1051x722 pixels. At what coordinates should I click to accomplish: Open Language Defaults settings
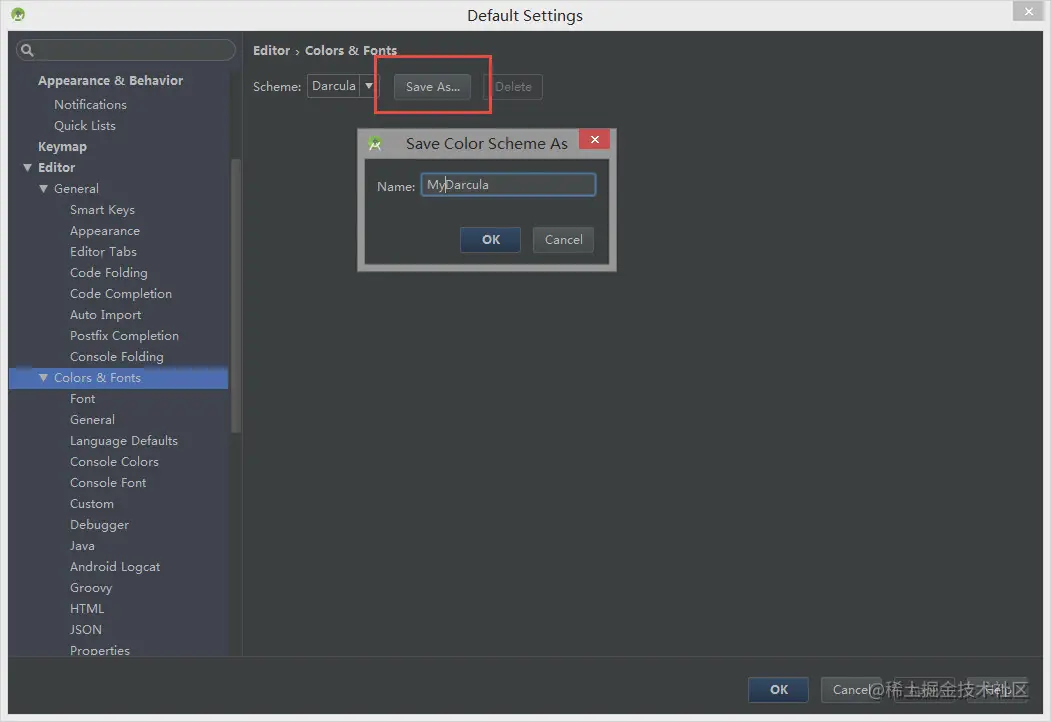124,441
